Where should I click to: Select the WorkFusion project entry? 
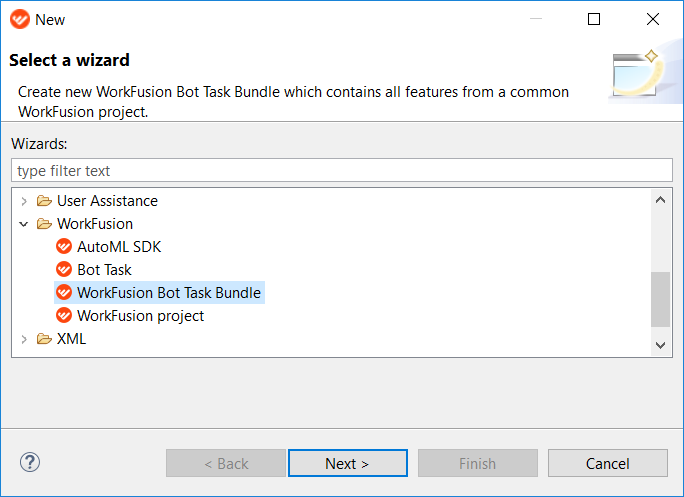pyautogui.click(x=140, y=315)
